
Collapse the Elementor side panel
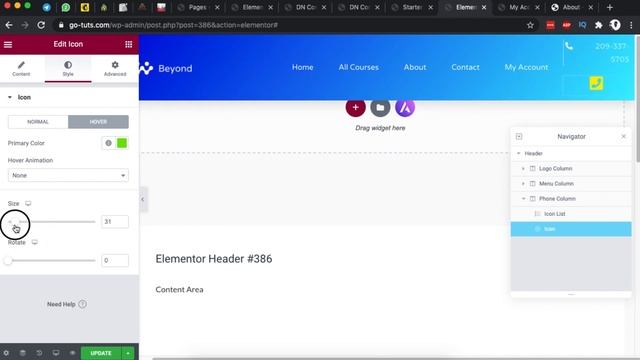[142, 199]
